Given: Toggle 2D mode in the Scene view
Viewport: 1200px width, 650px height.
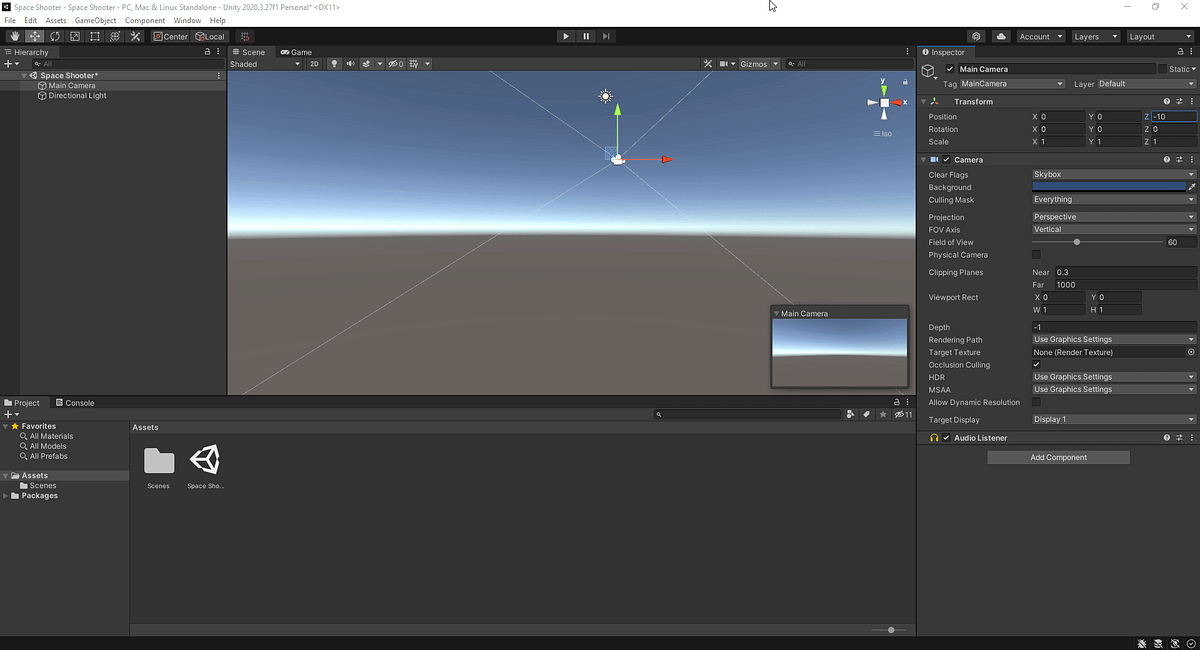Looking at the screenshot, I should pos(314,63).
